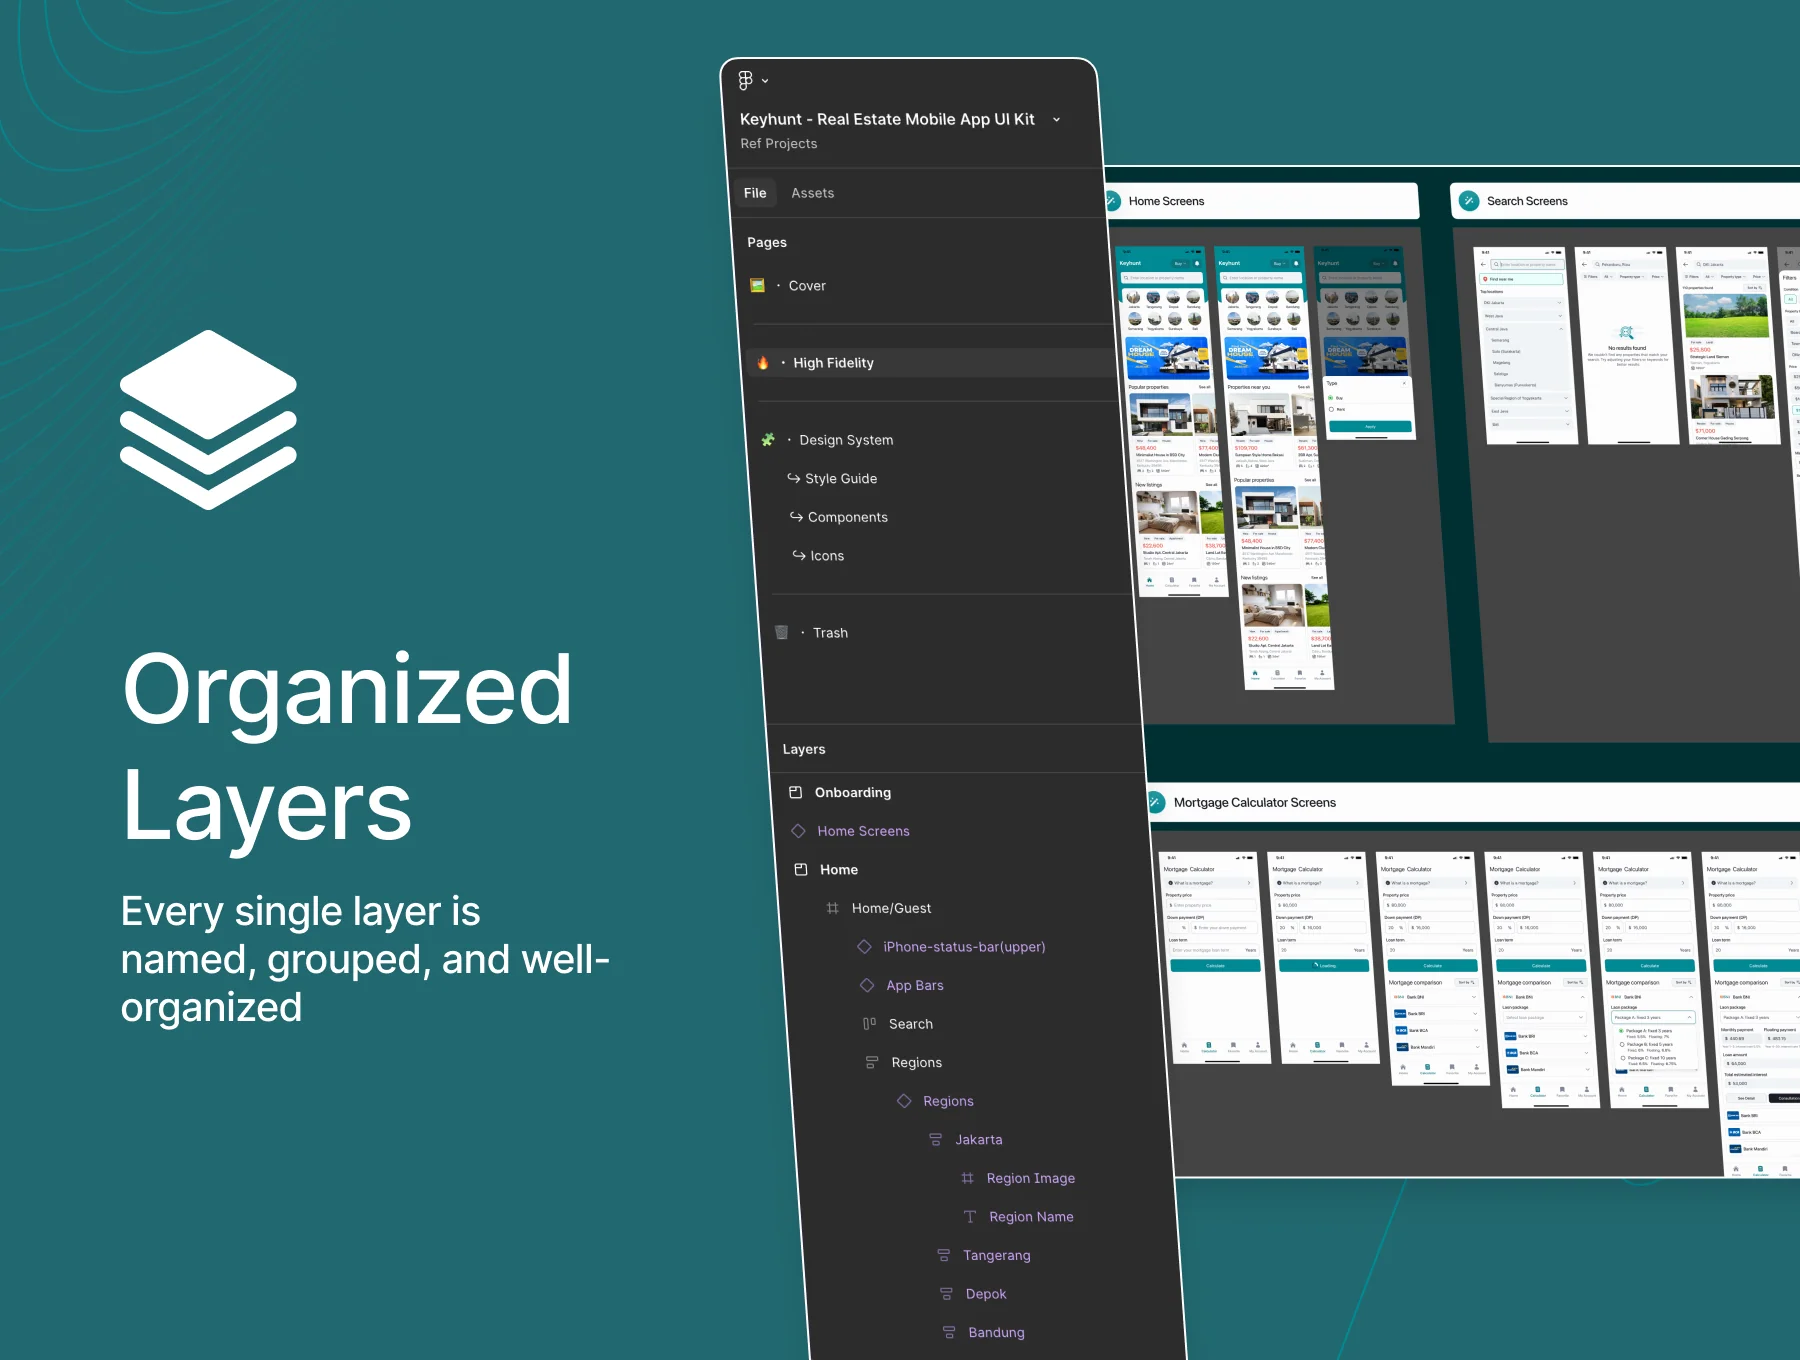Click the auto-layout icon beside white Regions layer
The image size is (1800, 1360).
pos(872,1062)
